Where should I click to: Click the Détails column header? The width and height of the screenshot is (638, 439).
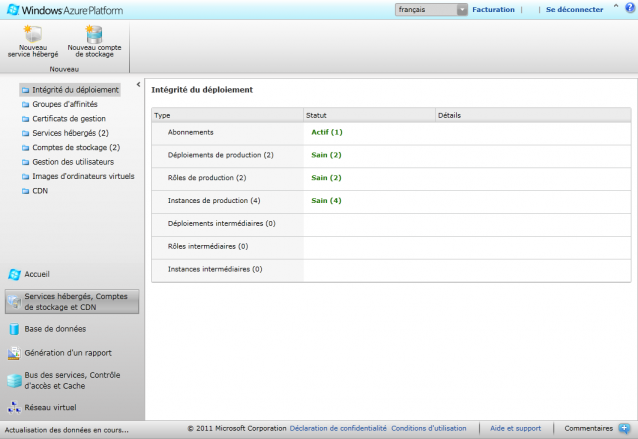pos(533,115)
